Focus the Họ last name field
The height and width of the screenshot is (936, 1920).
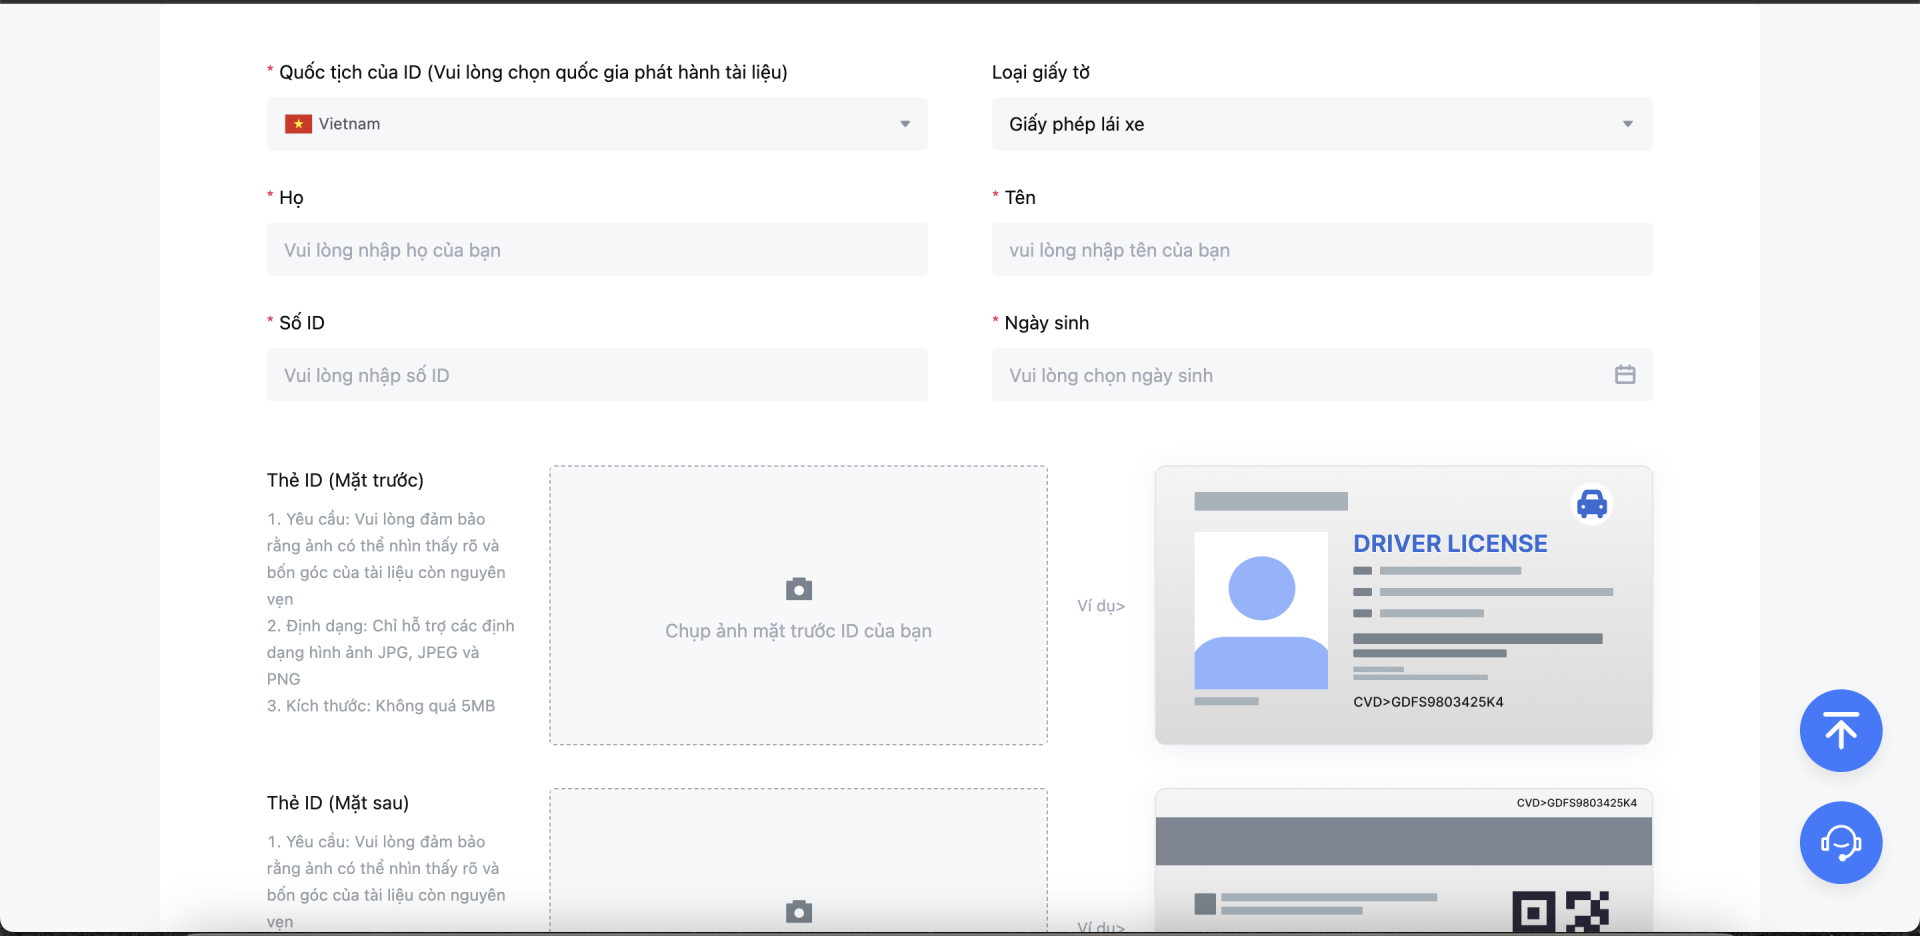[x=597, y=250]
